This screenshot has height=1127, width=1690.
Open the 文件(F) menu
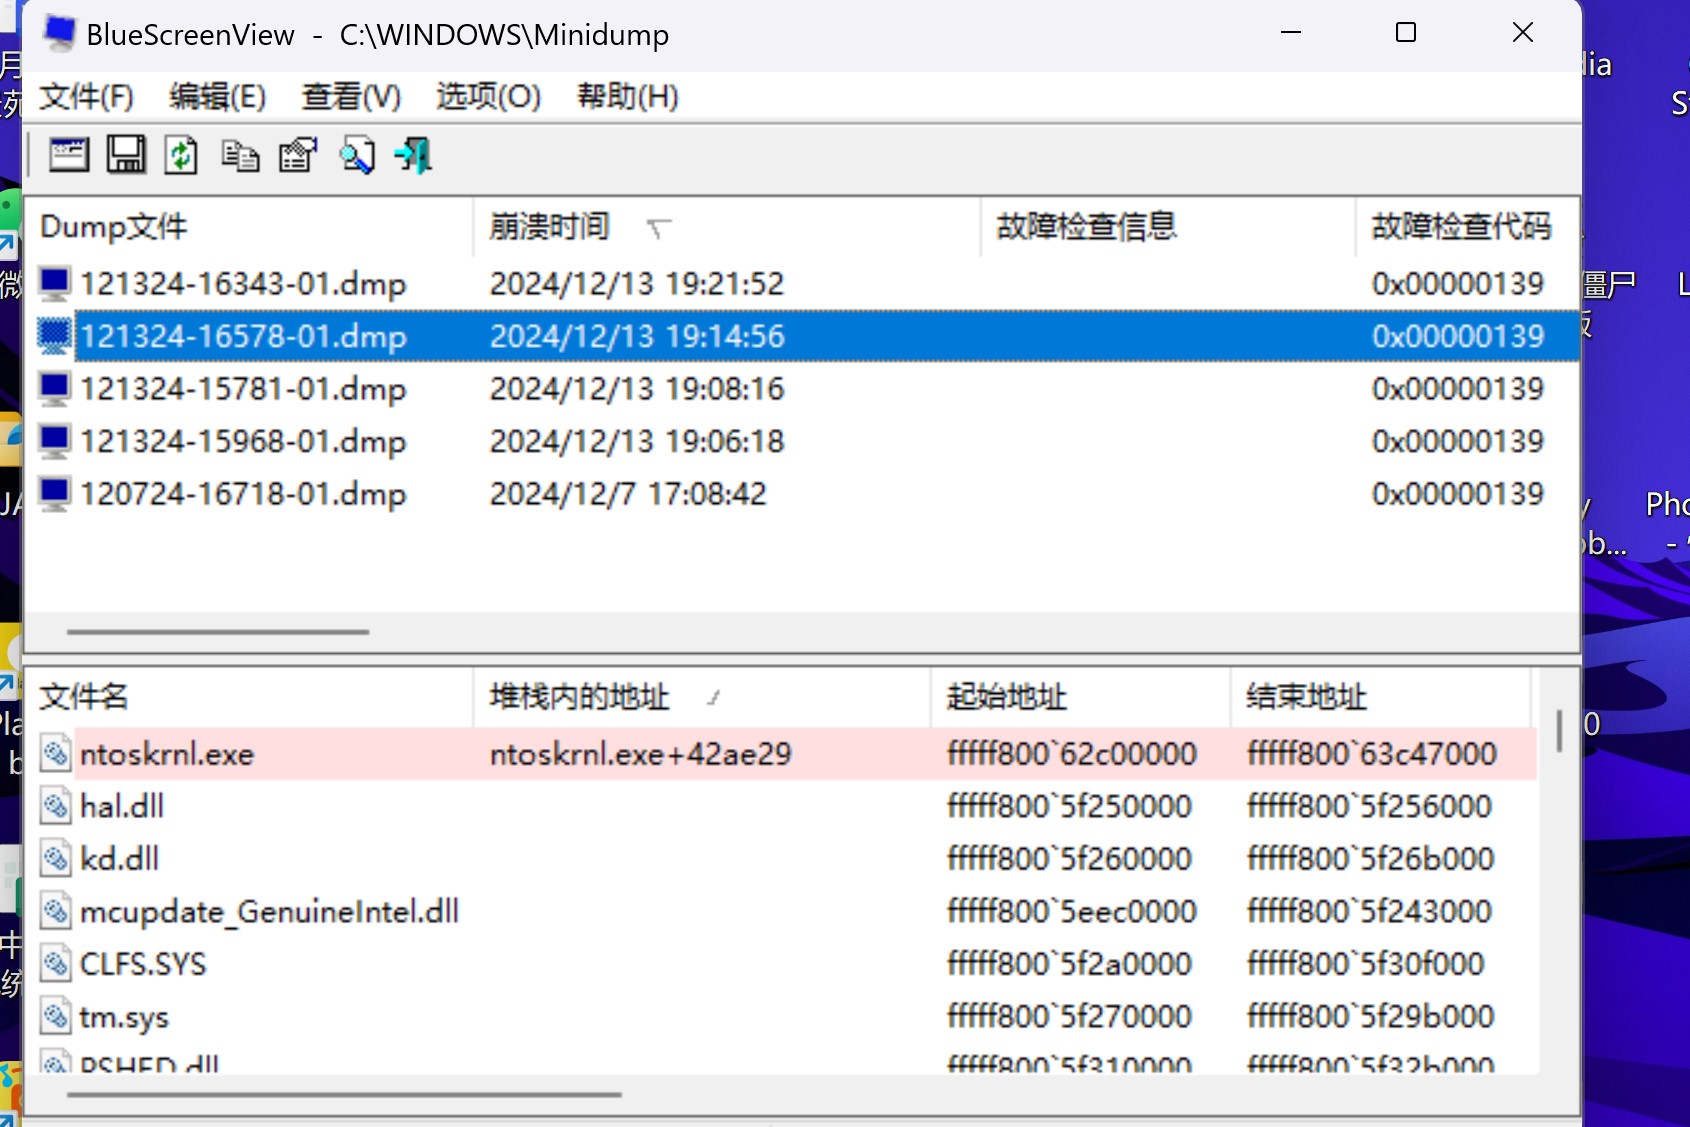pos(85,97)
